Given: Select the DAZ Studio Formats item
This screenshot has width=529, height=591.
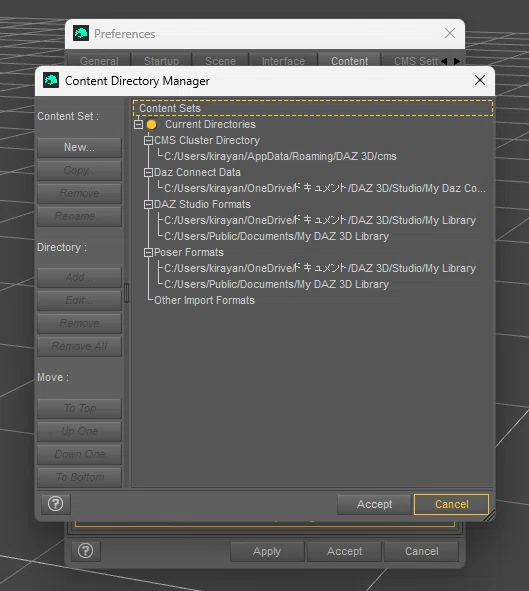Looking at the screenshot, I should (202, 204).
